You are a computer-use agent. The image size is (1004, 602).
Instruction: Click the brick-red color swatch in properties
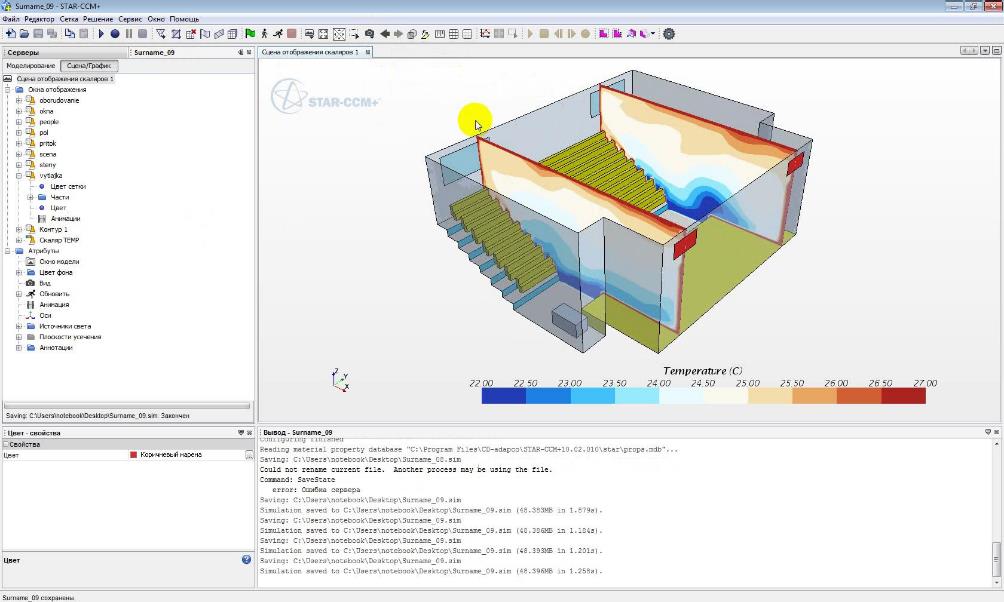(133, 455)
